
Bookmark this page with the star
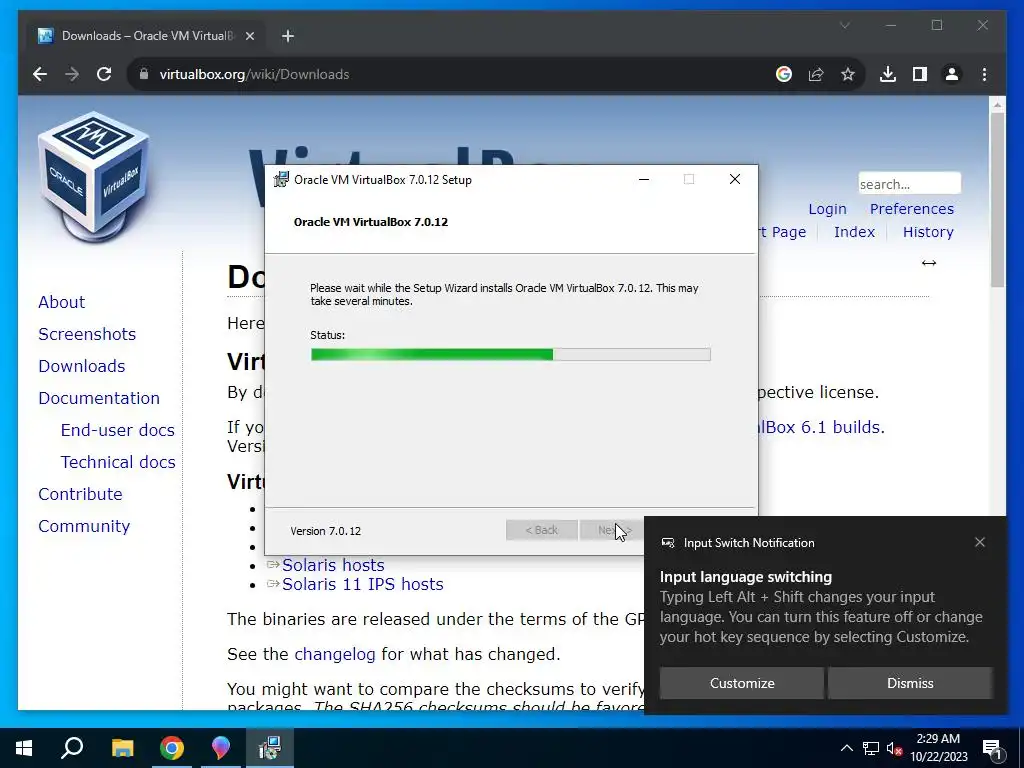click(848, 74)
